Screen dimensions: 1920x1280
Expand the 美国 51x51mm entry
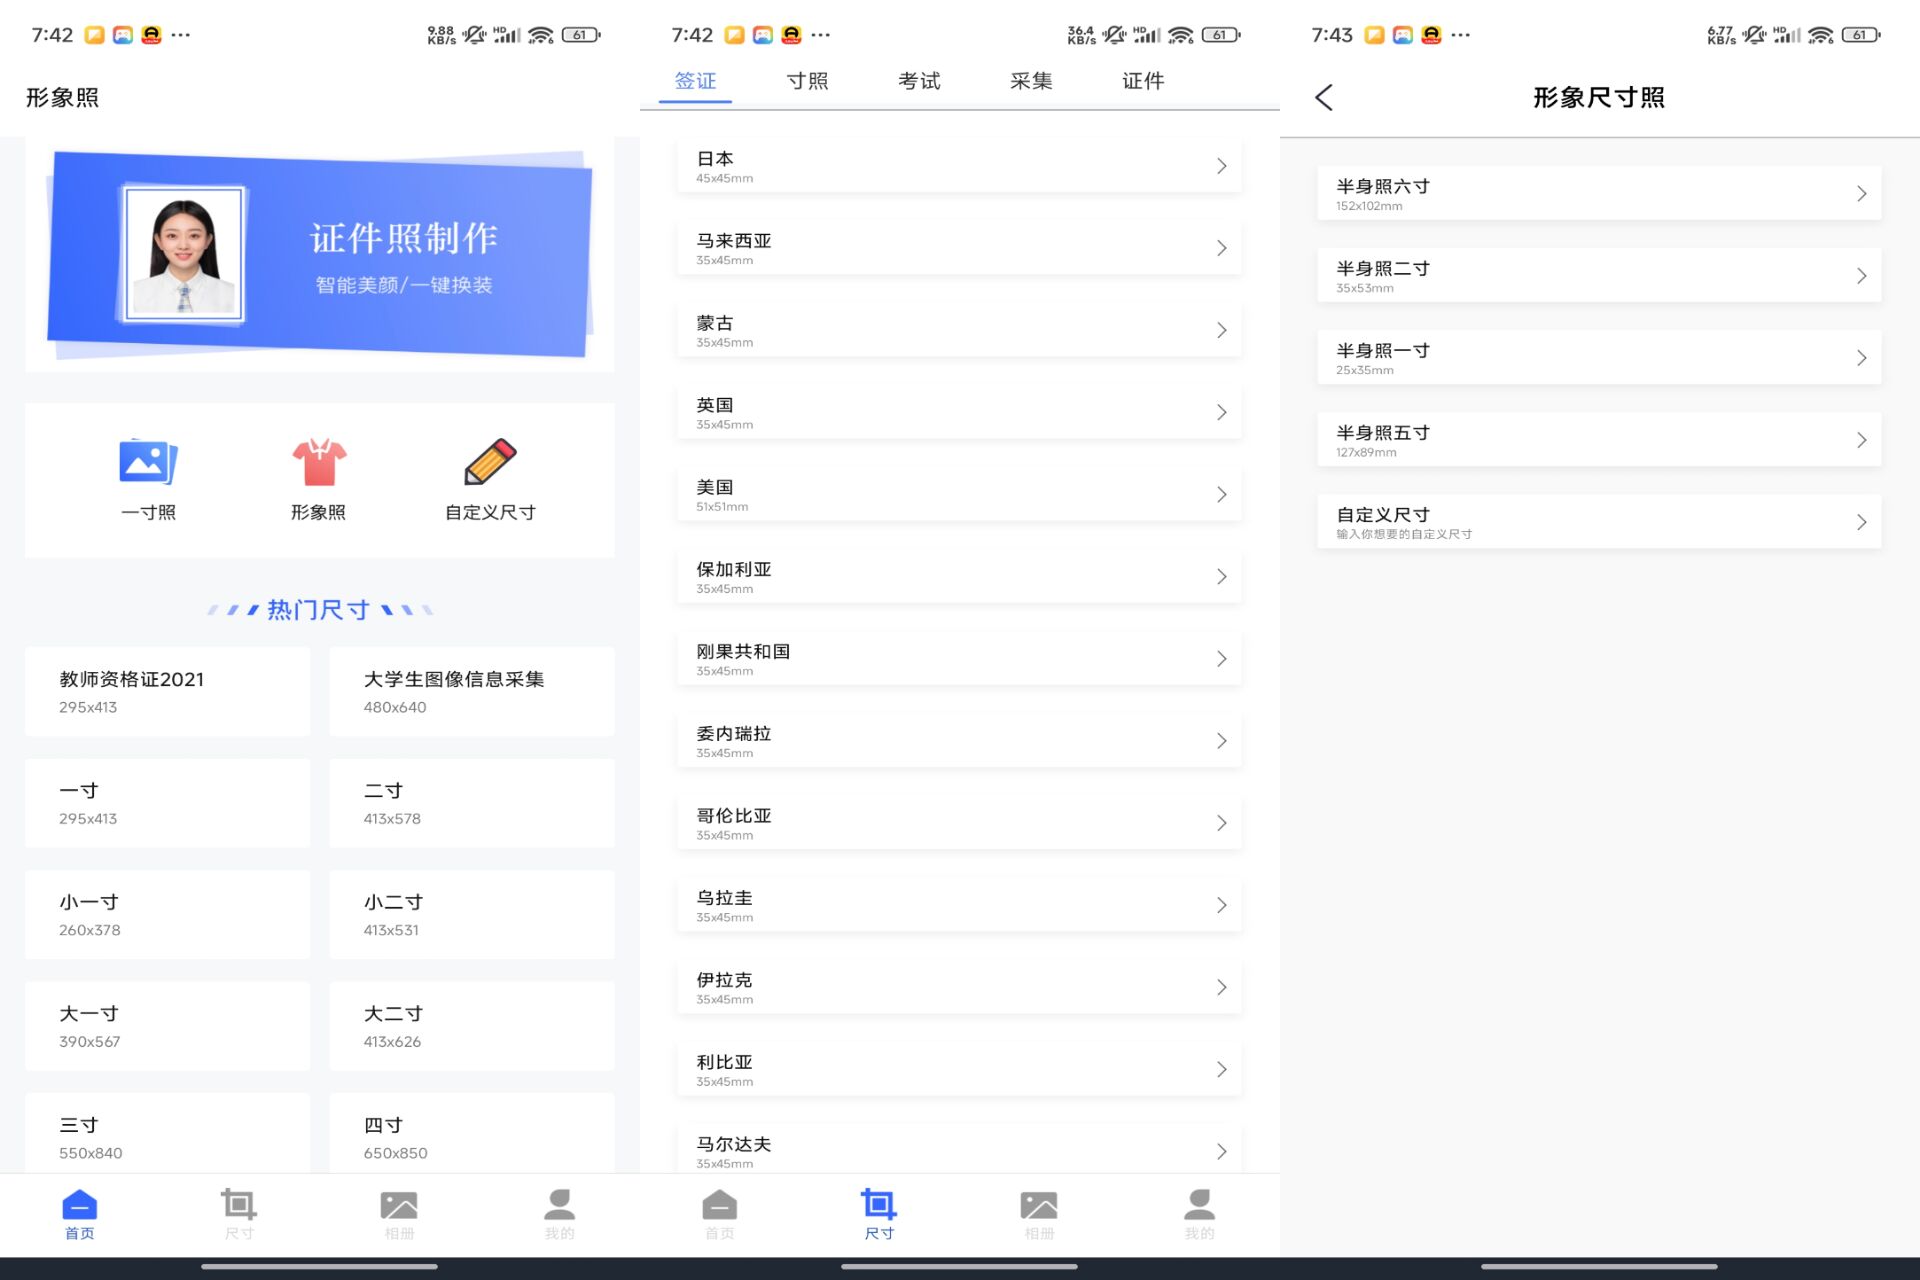pos(958,493)
